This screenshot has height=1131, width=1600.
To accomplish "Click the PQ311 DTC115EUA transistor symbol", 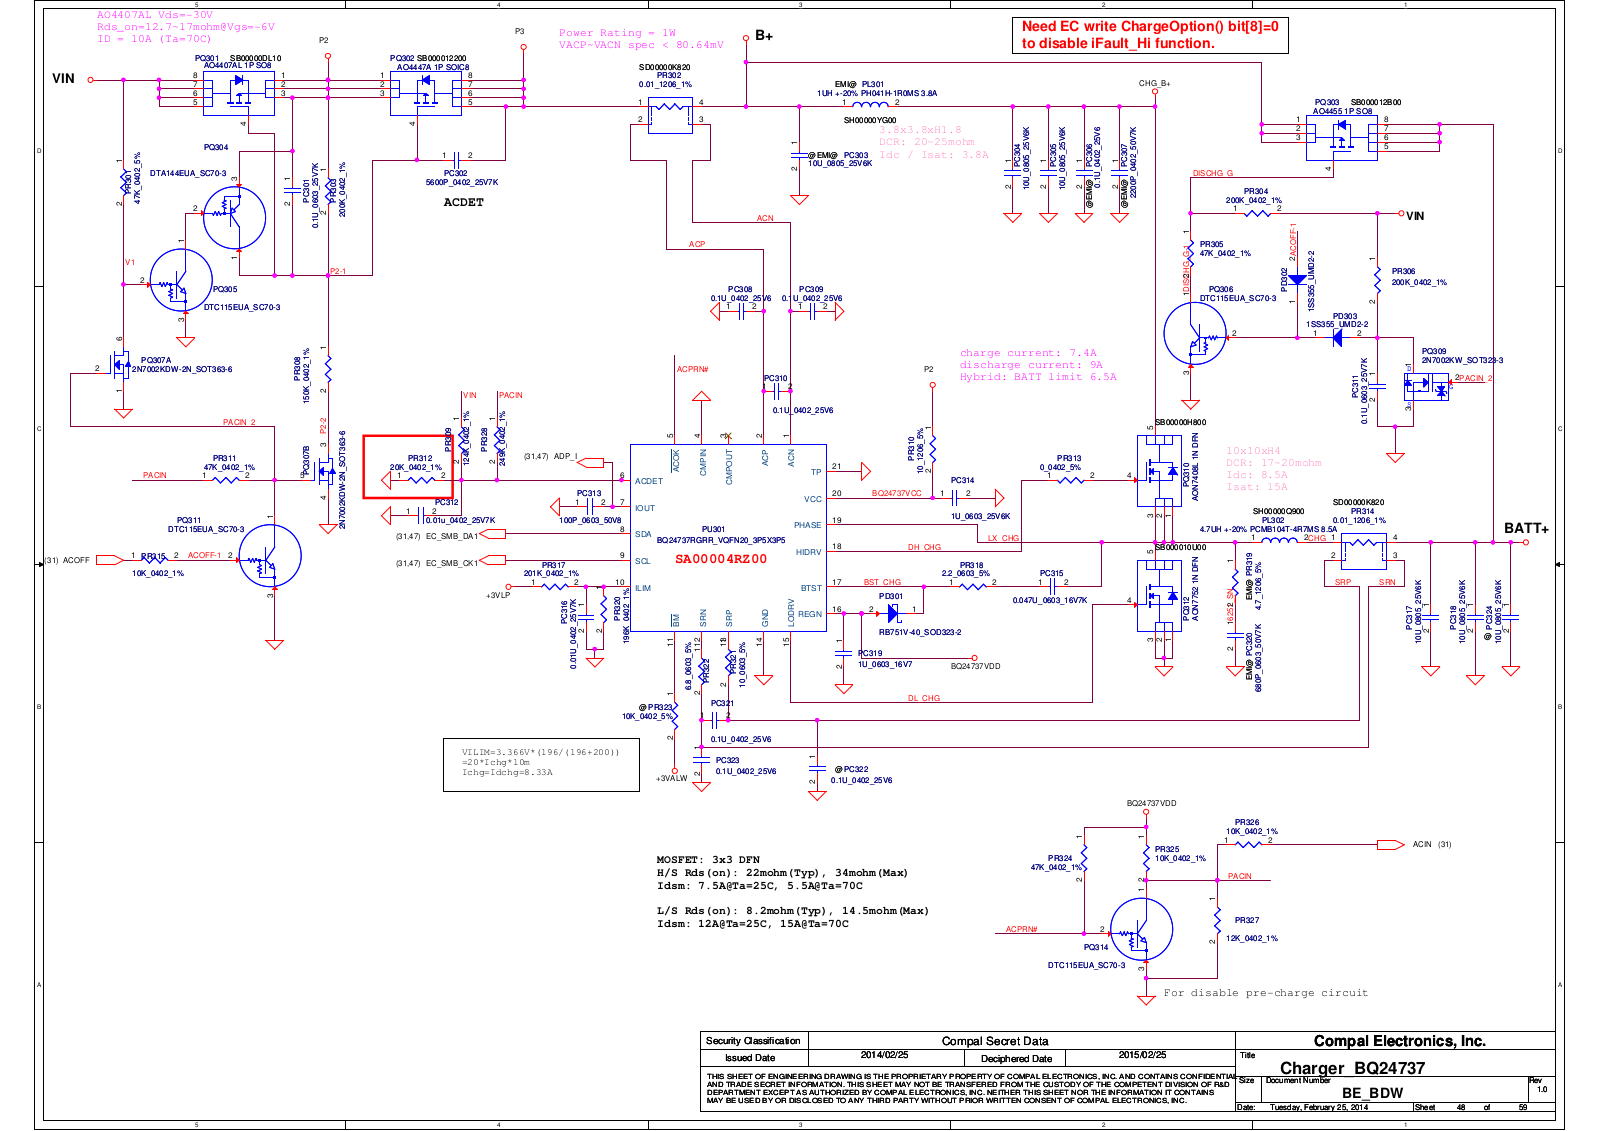I will click(x=270, y=556).
